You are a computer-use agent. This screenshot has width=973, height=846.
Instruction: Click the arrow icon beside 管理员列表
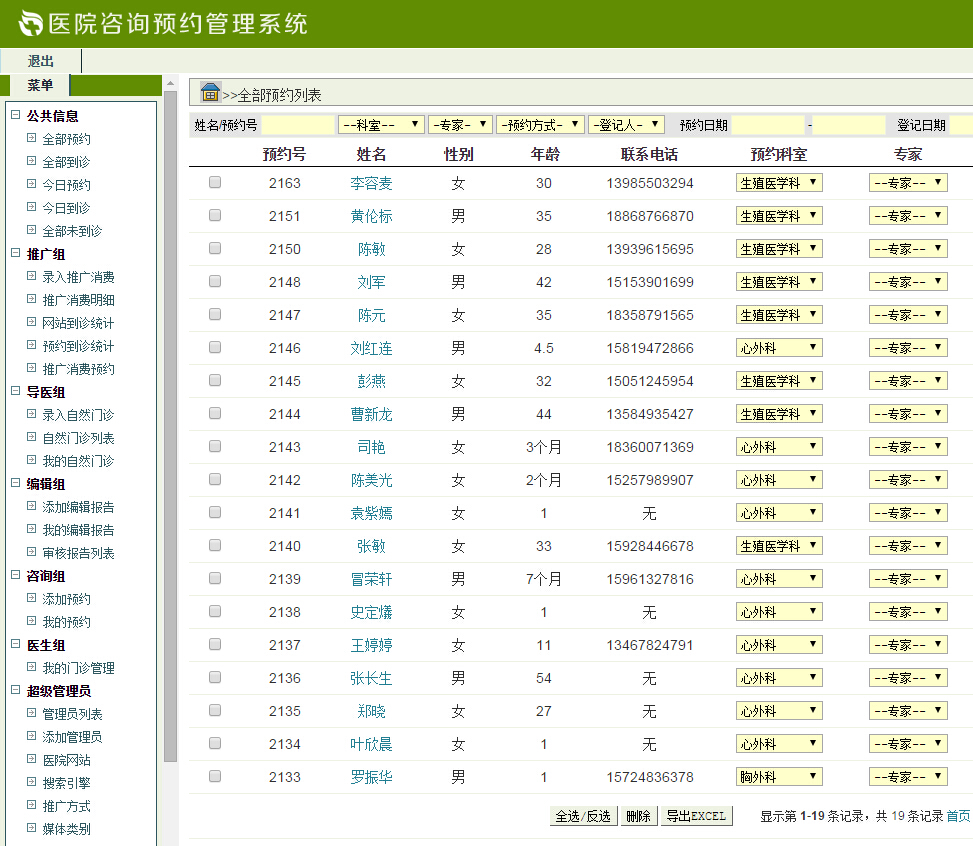click(32, 713)
